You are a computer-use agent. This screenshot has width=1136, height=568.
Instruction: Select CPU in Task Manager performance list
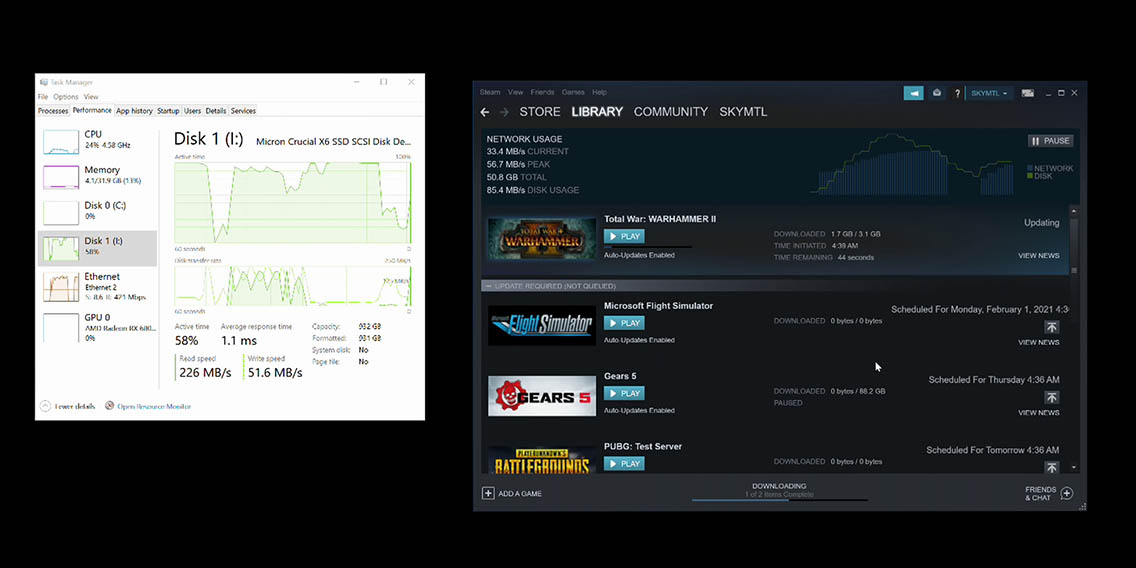(x=97, y=142)
